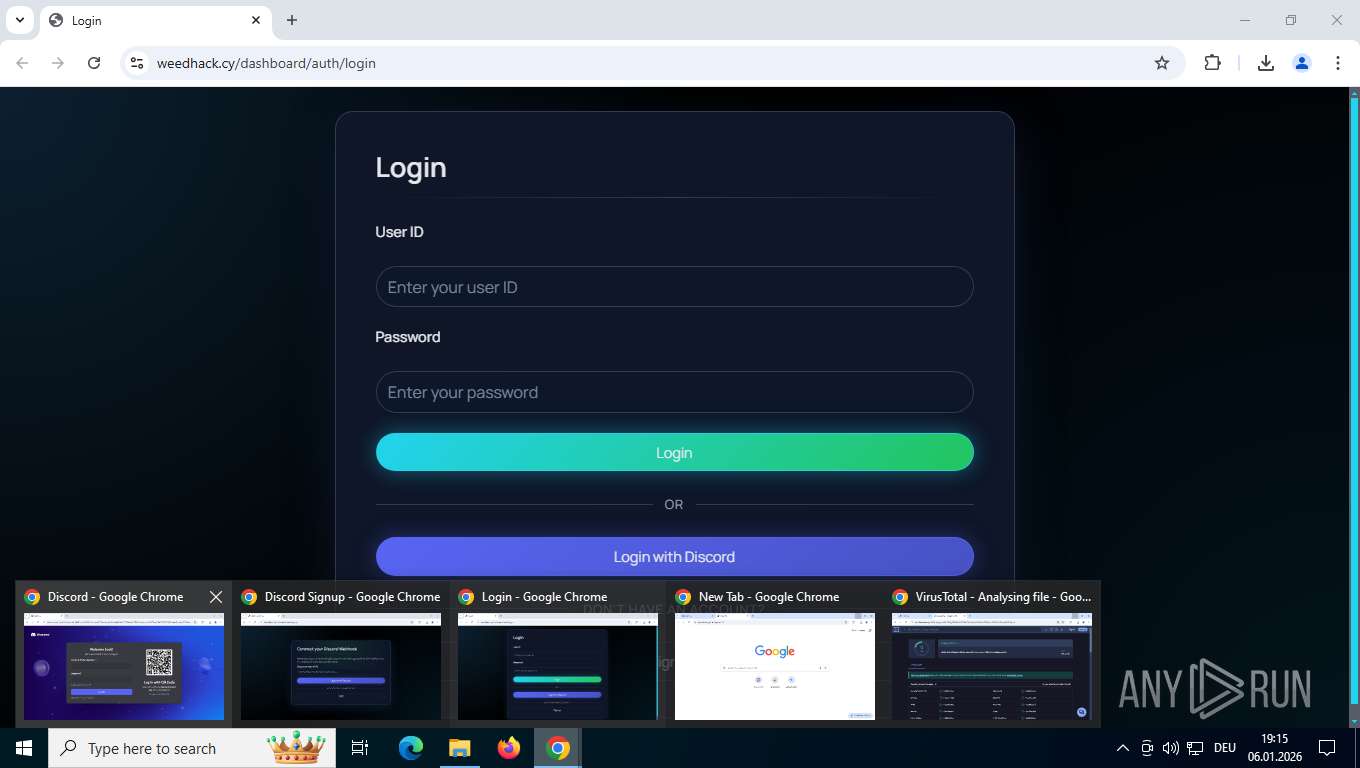Open the clock showing 19:15
The image size is (1360, 768).
(x=1274, y=748)
